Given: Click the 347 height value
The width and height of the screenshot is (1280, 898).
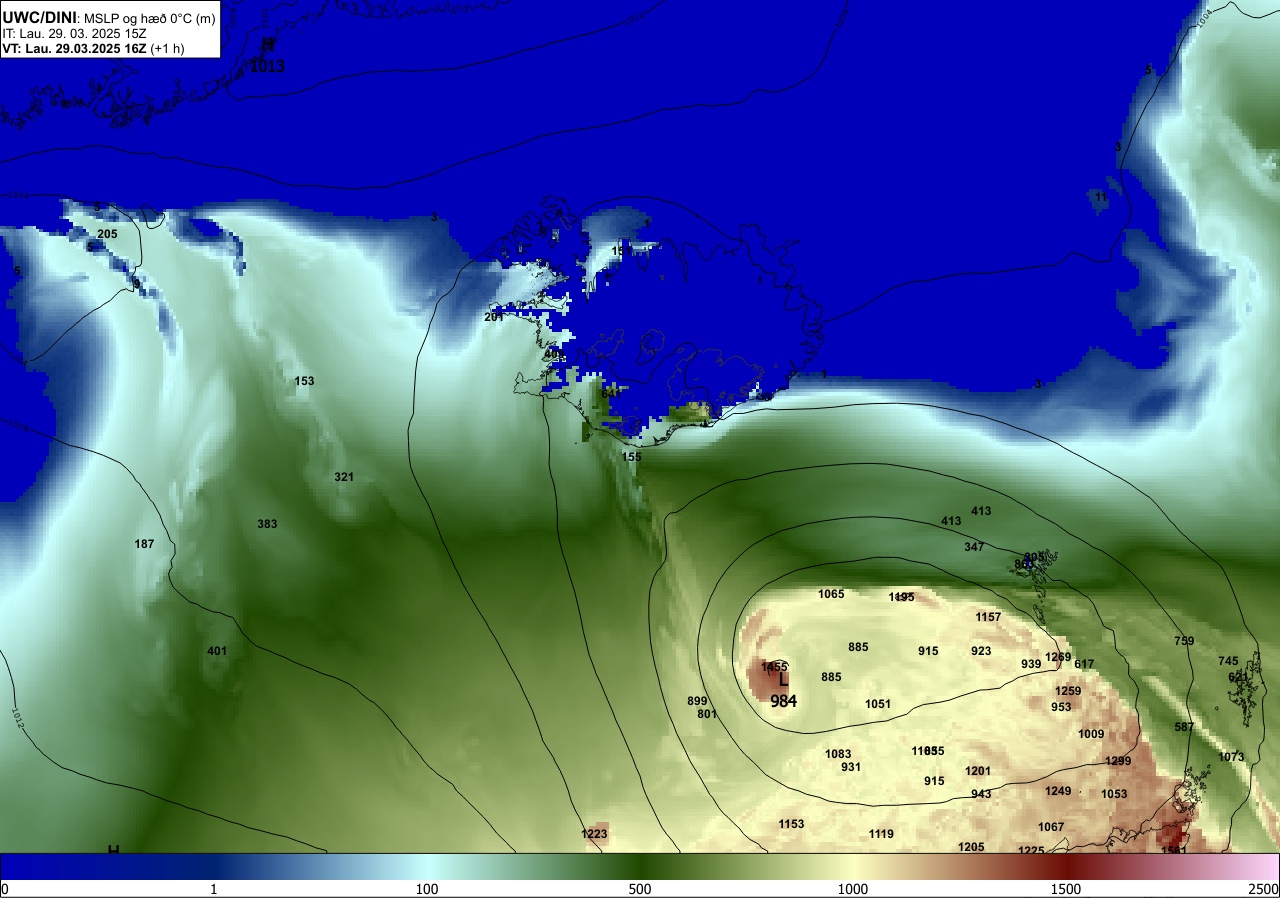Looking at the screenshot, I should point(974,547).
